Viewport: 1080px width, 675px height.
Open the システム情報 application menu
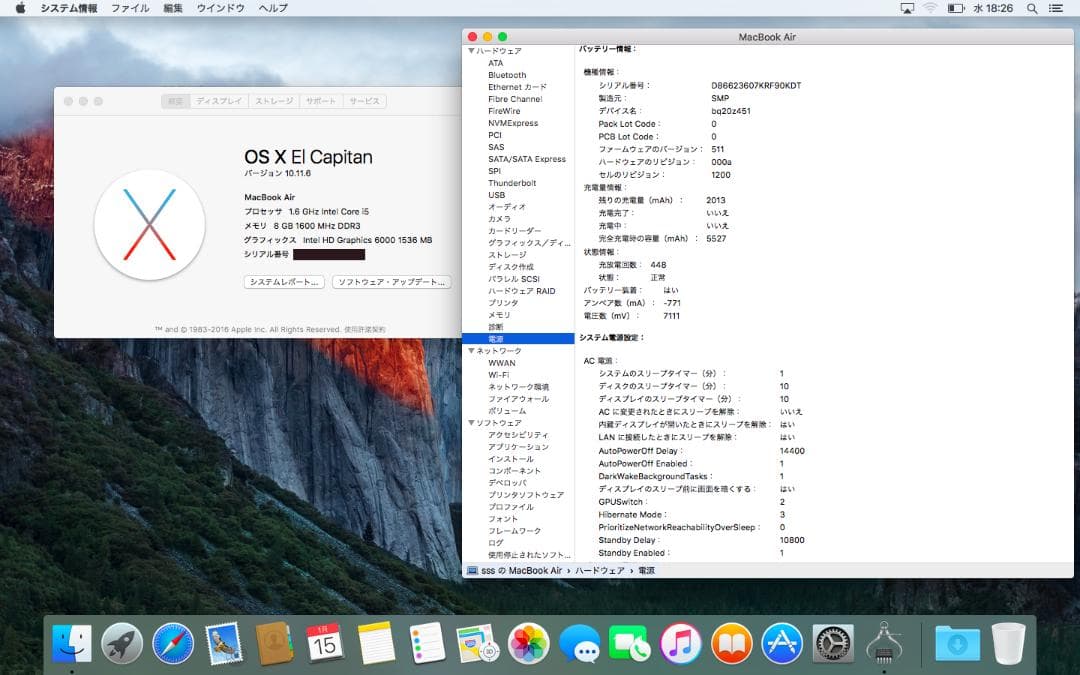(x=69, y=8)
